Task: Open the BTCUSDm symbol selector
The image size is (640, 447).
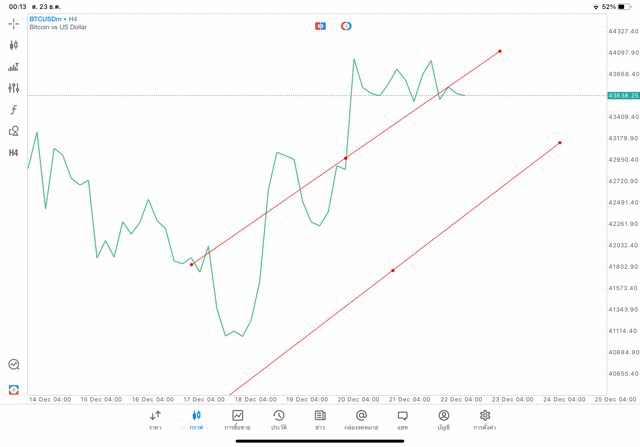Action: click(54, 18)
